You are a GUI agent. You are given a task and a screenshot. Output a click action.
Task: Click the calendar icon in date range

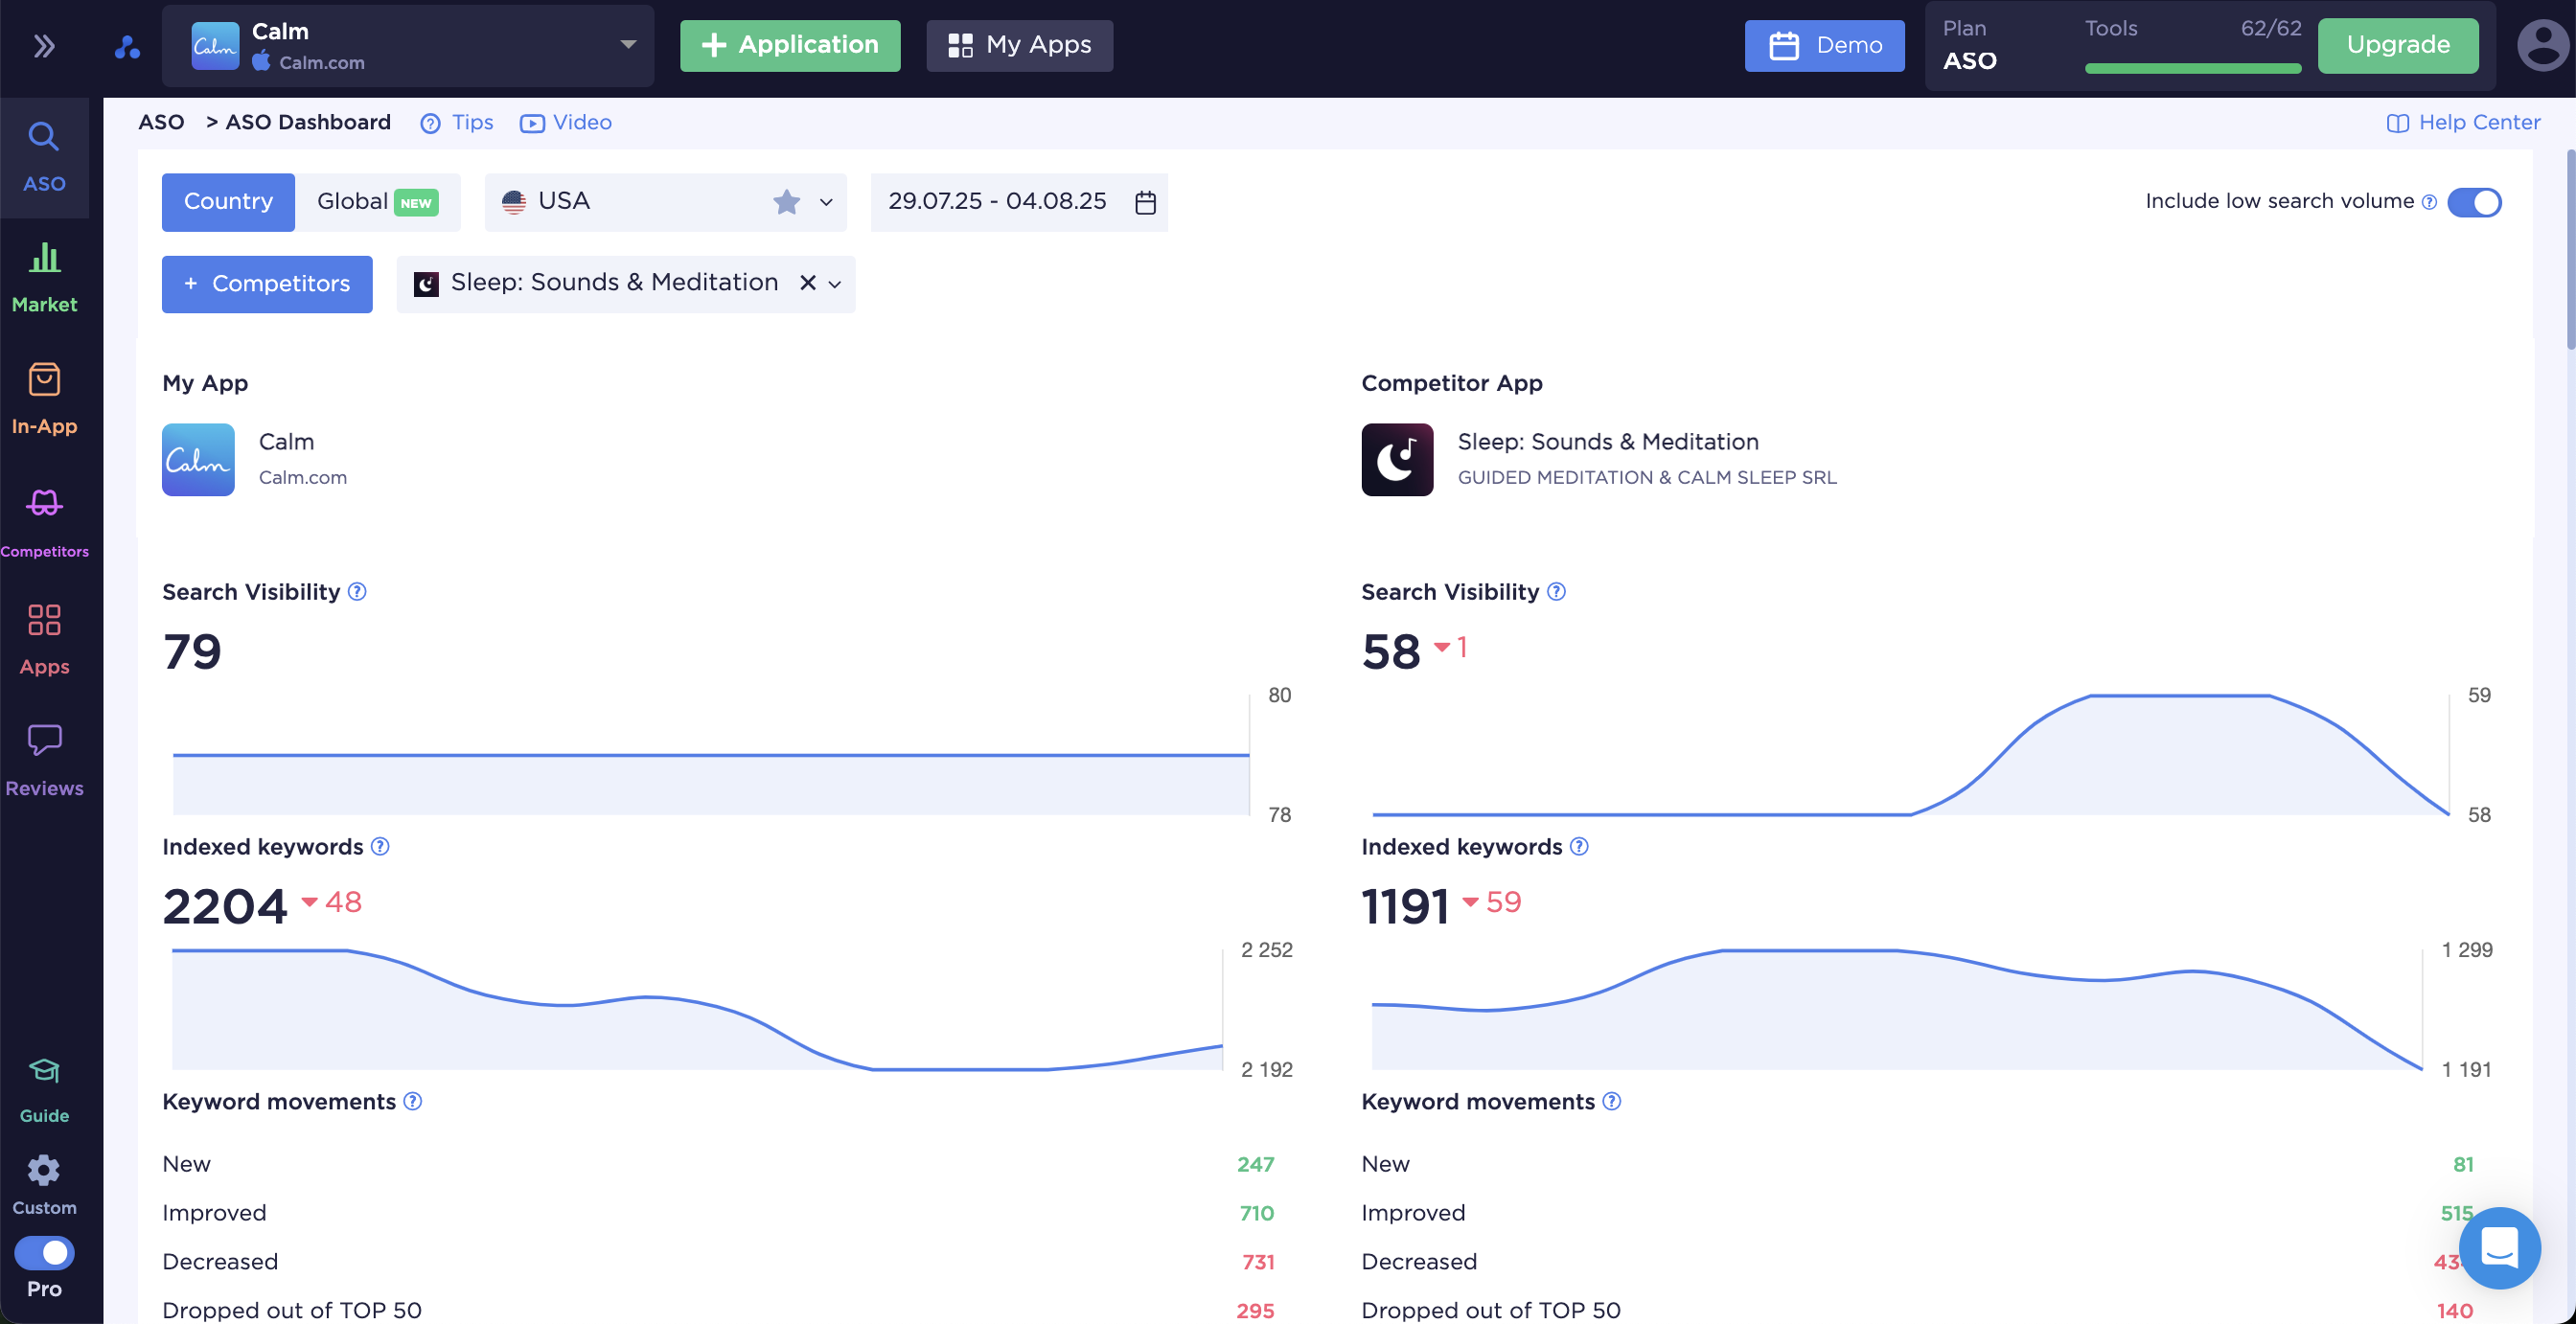(x=1146, y=202)
